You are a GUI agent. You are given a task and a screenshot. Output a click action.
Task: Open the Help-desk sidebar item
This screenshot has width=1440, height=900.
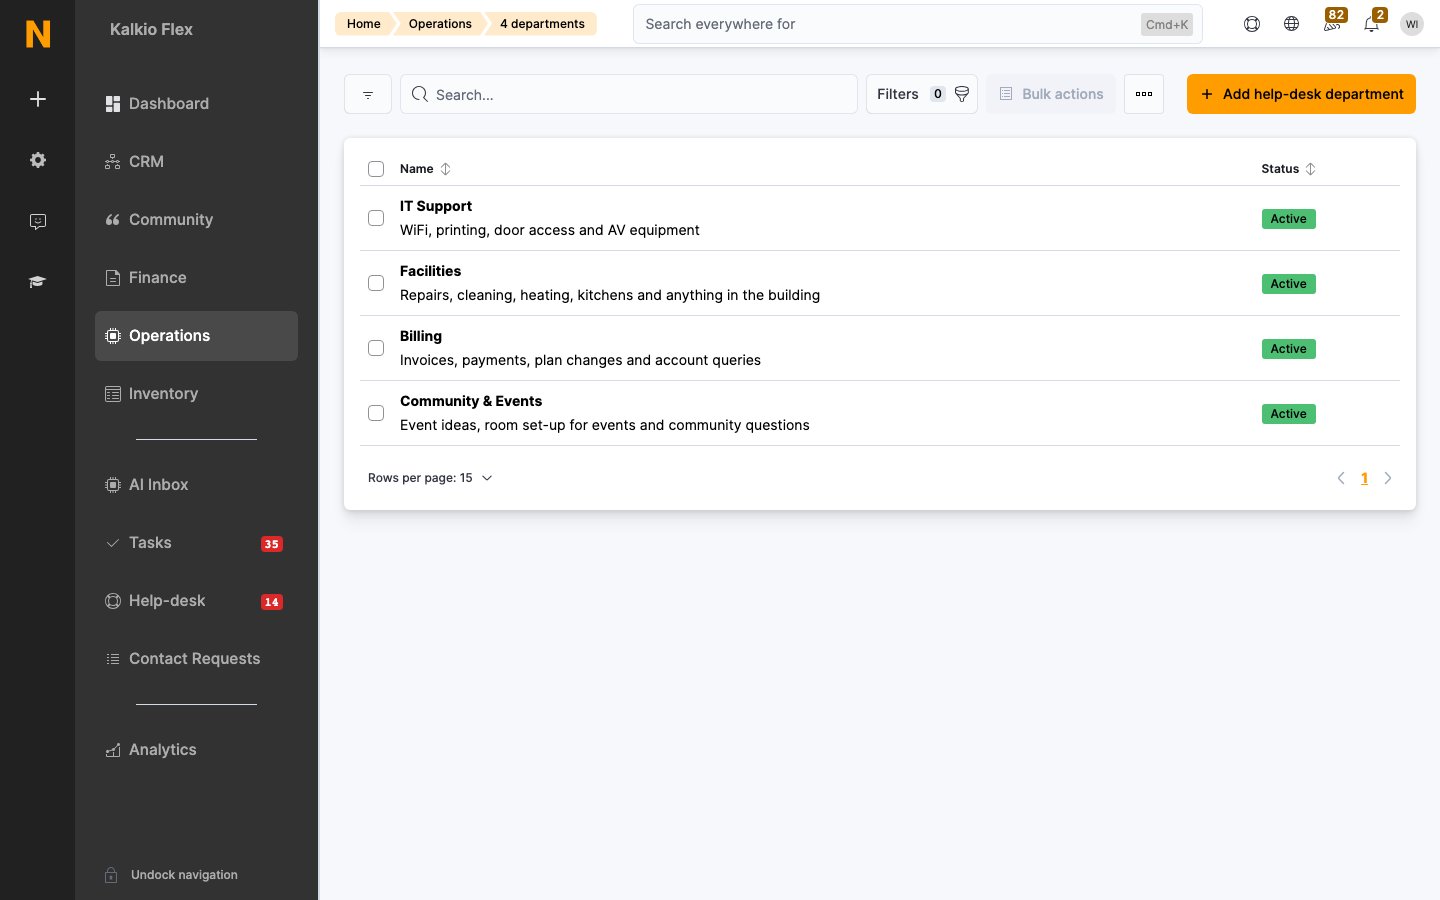pyautogui.click(x=196, y=601)
